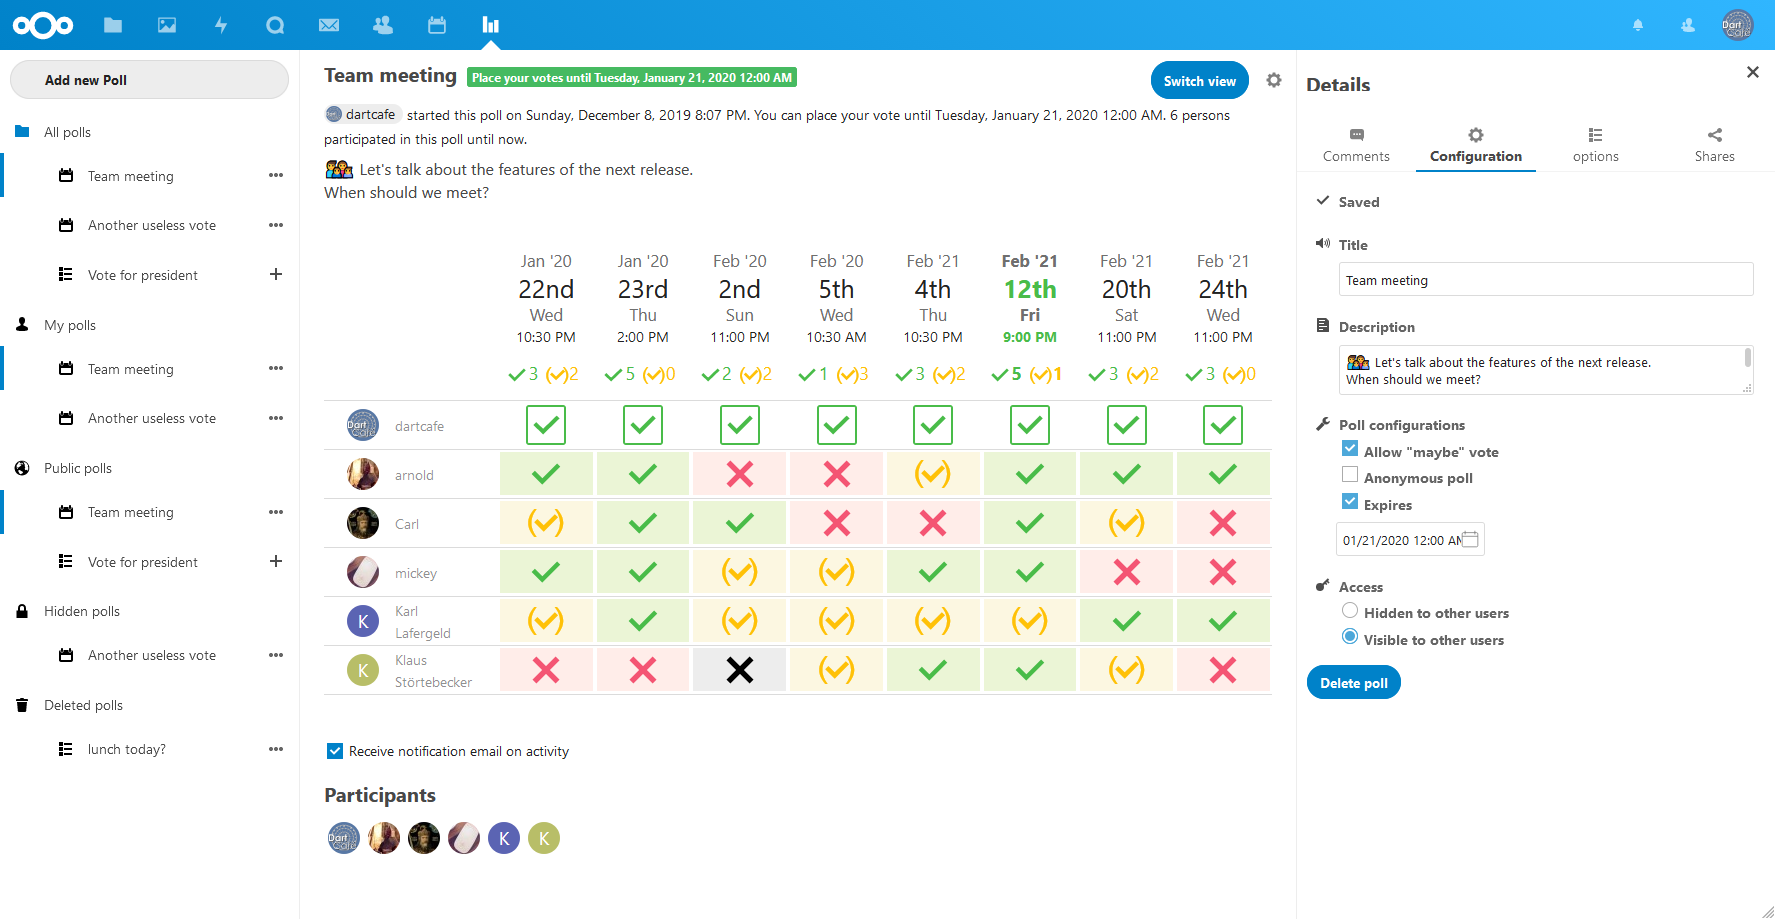Open the notifications bell icon
This screenshot has width=1775, height=919.
pyautogui.click(x=1638, y=25)
